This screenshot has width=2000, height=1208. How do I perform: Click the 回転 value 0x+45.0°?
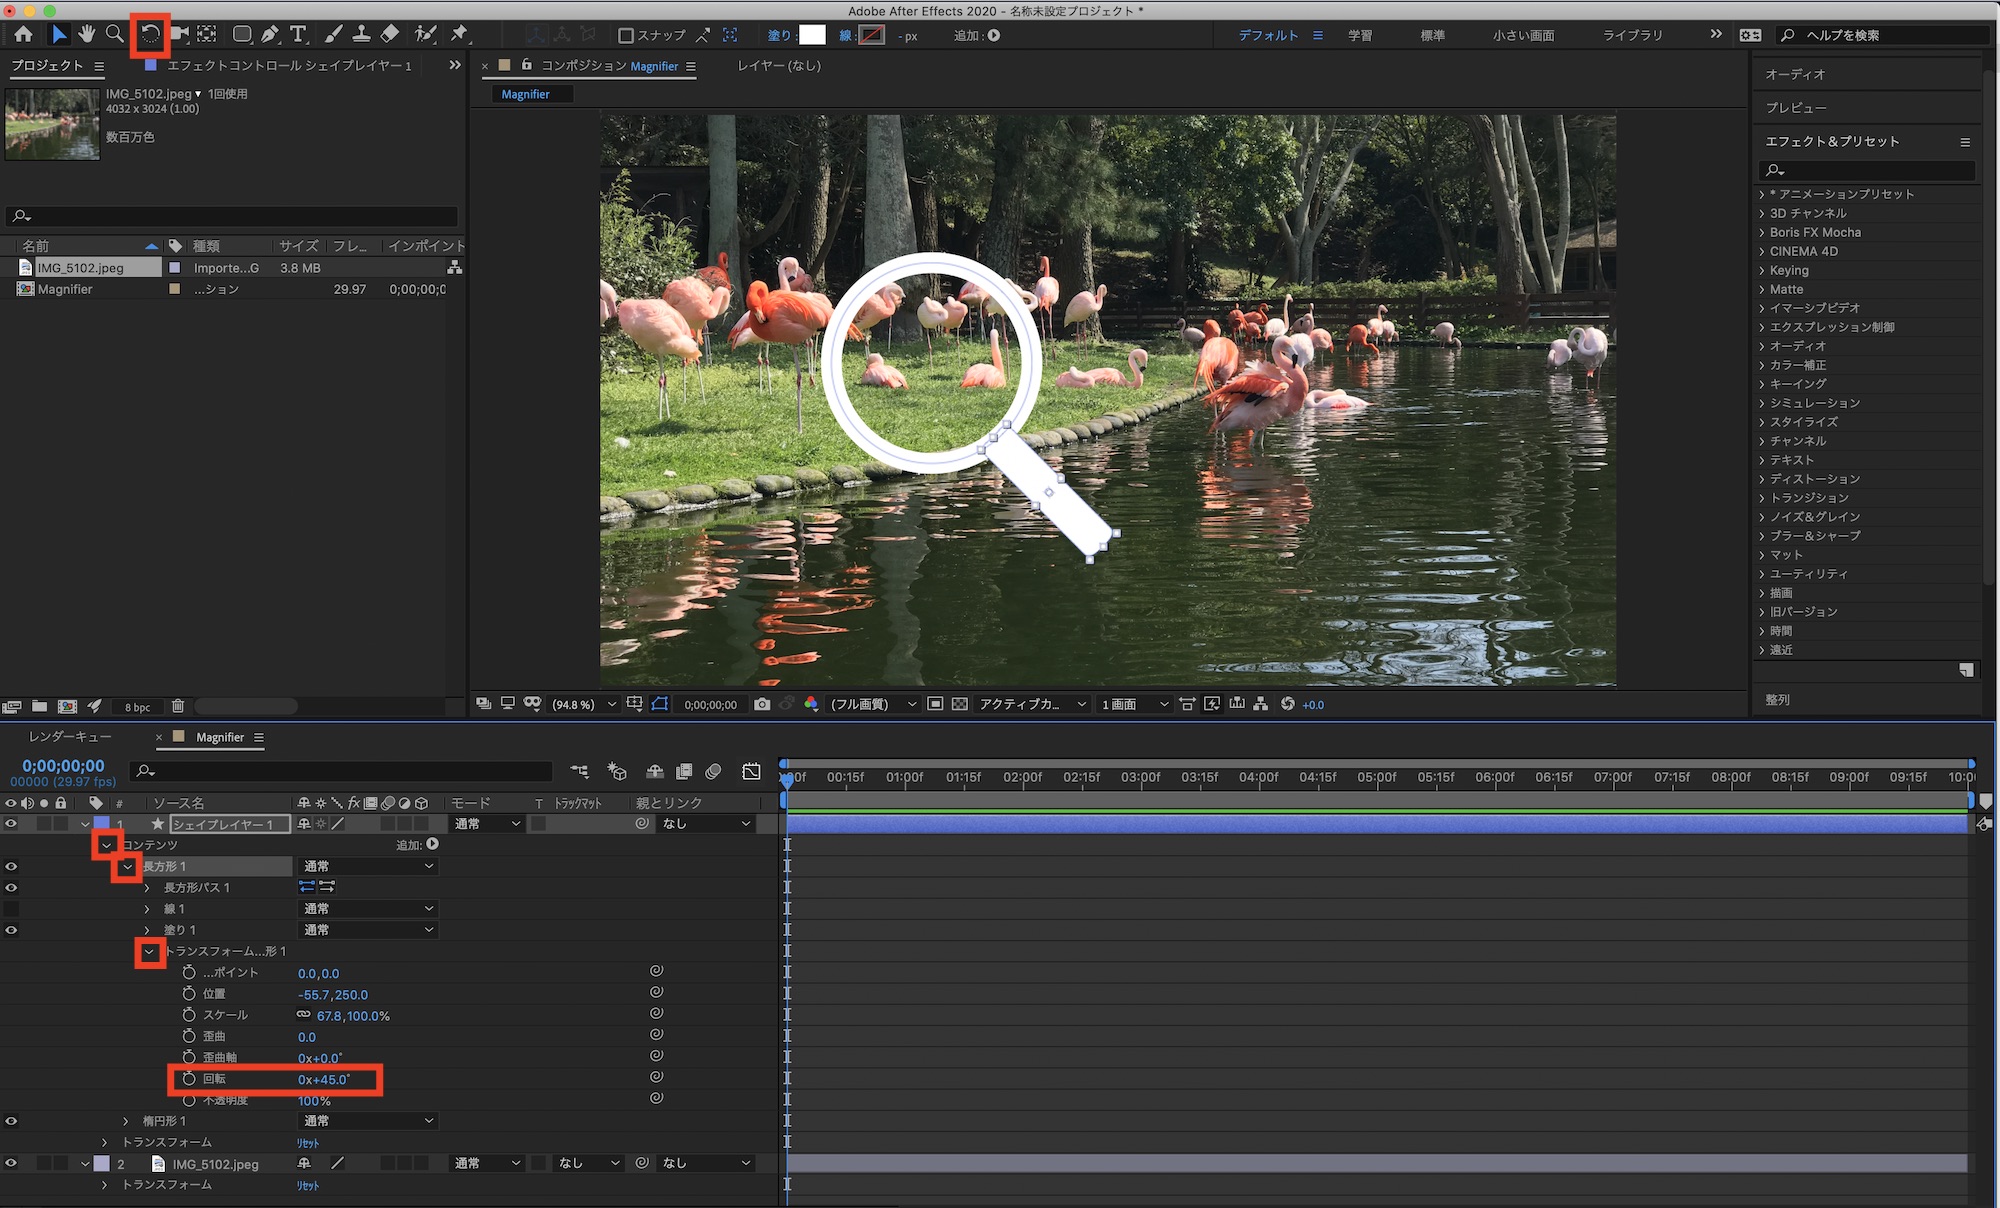click(323, 1080)
